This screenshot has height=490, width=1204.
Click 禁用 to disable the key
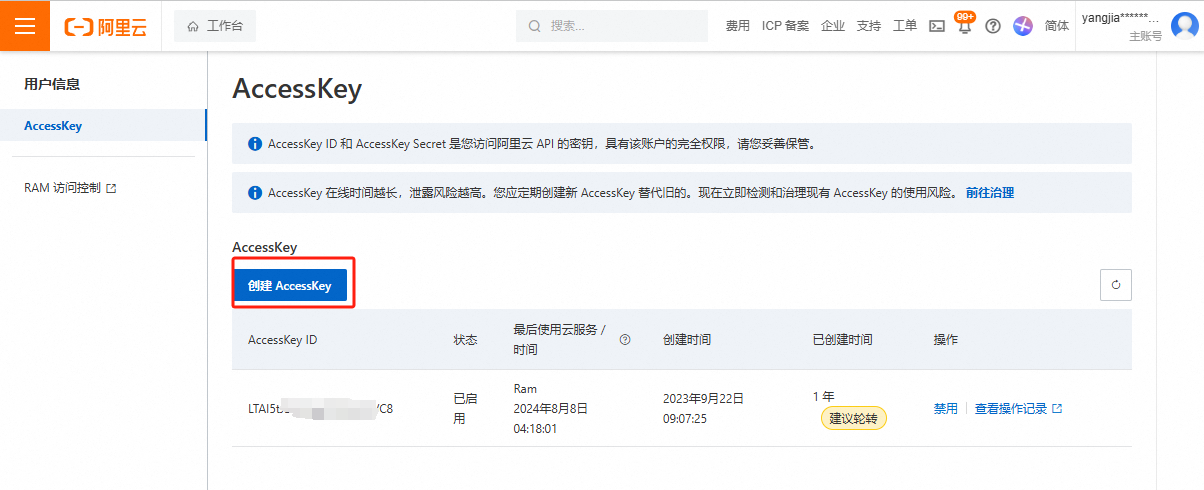[945, 408]
